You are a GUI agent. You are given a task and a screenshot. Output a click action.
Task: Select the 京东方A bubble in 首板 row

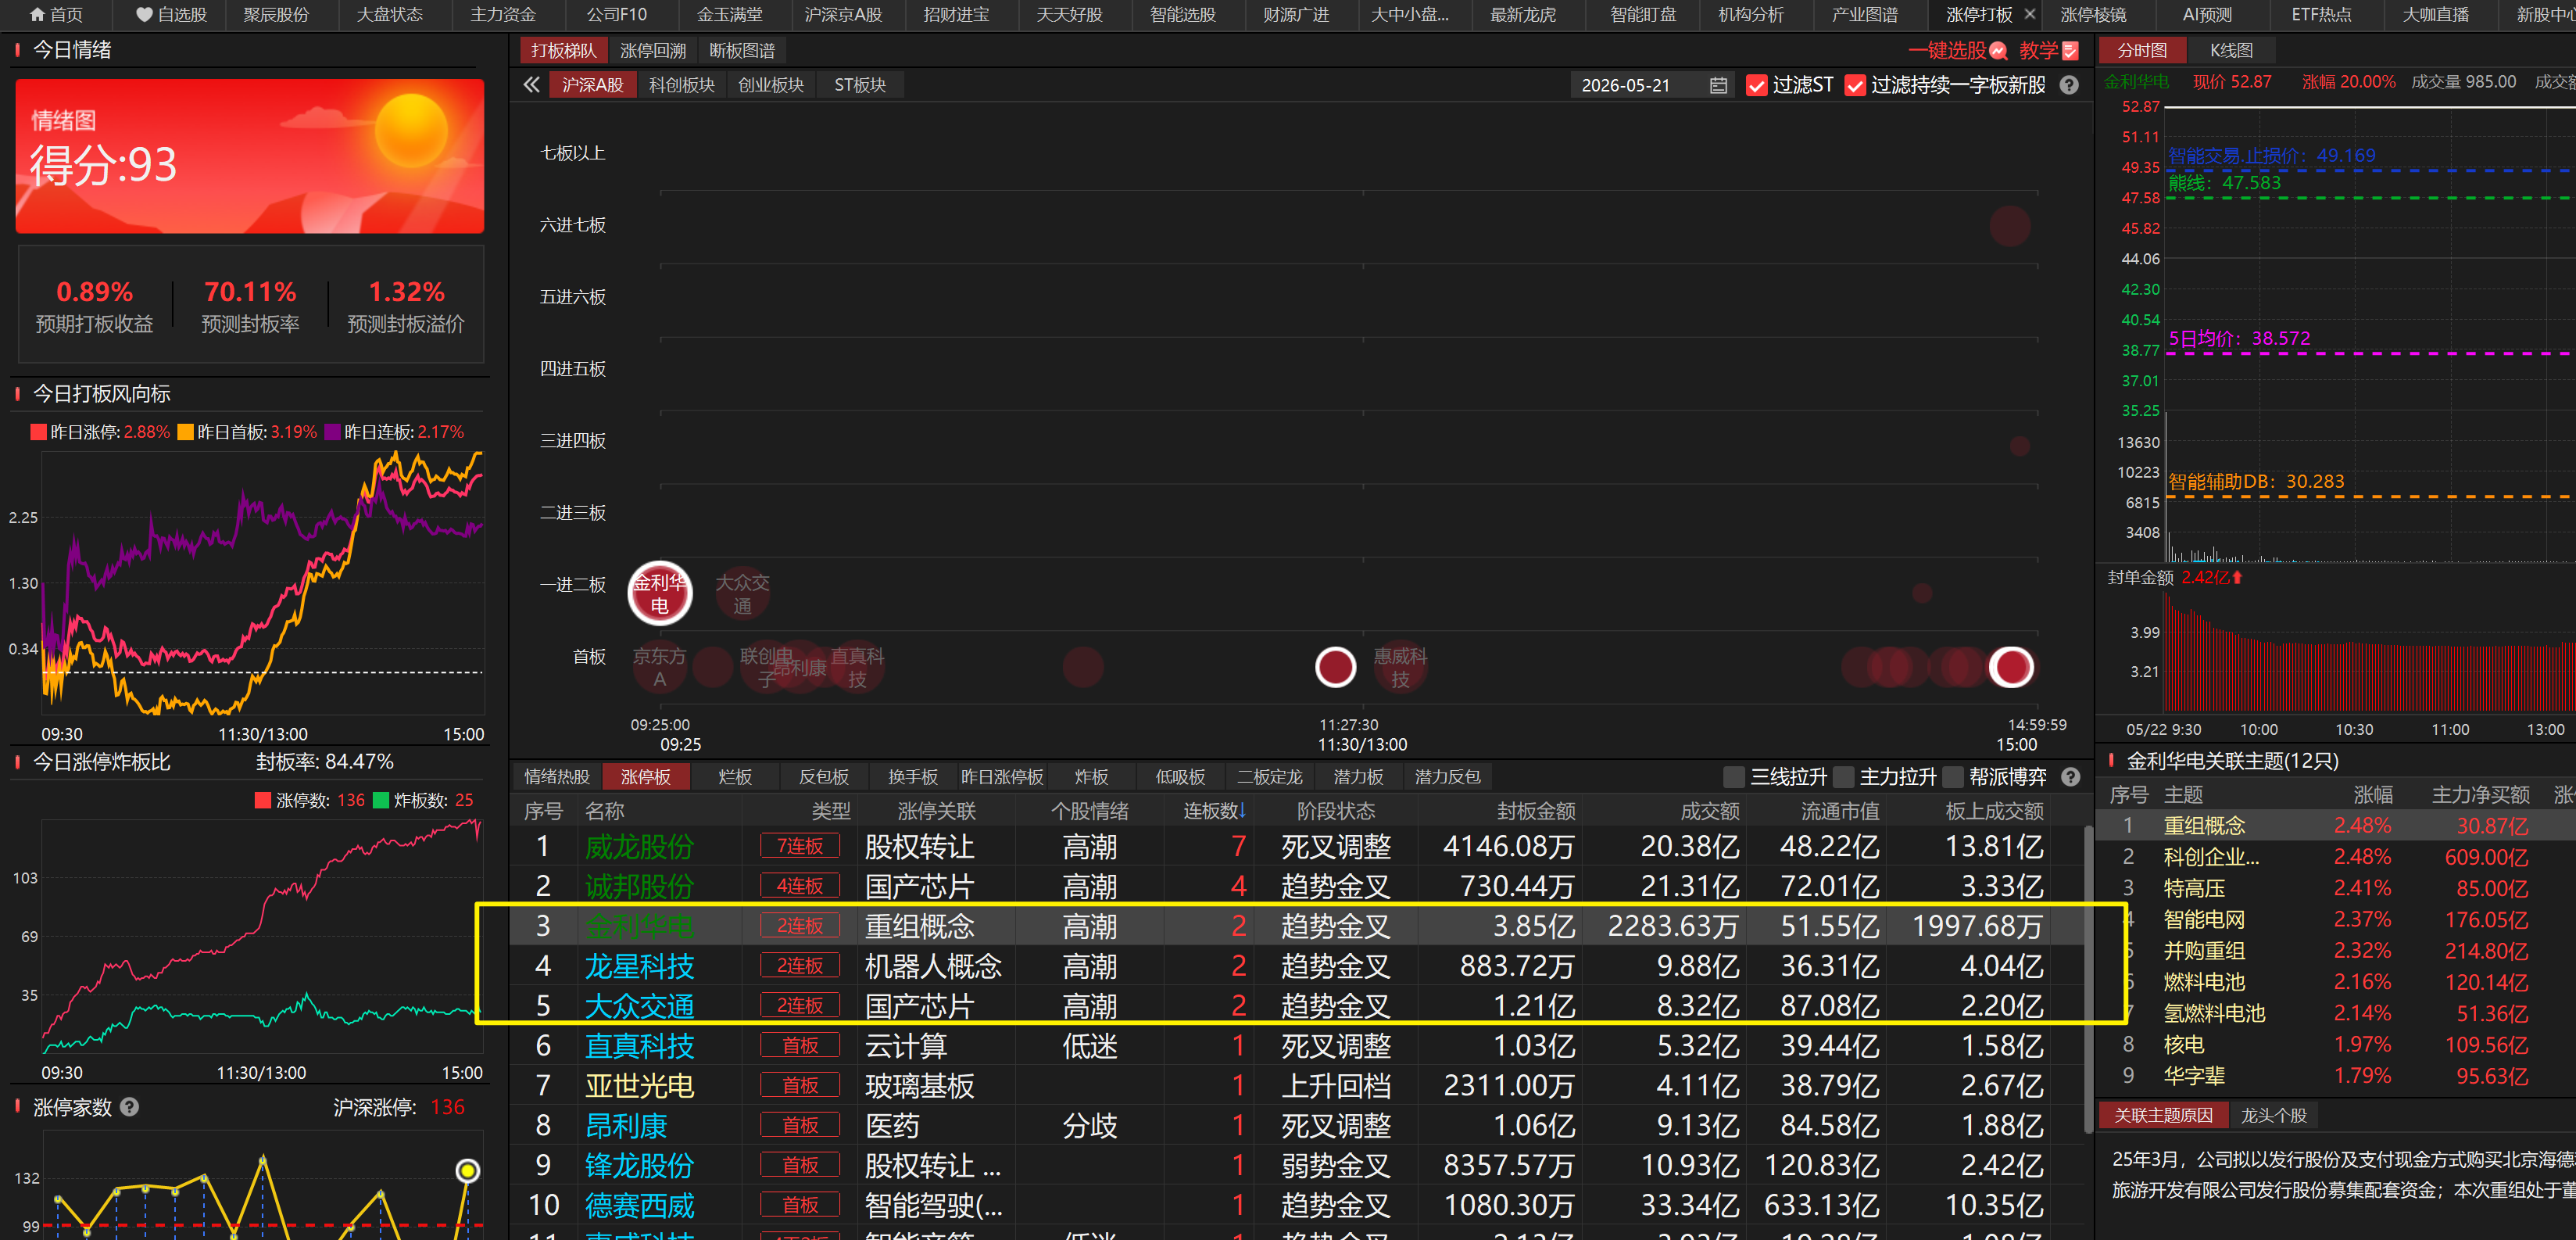coord(659,667)
